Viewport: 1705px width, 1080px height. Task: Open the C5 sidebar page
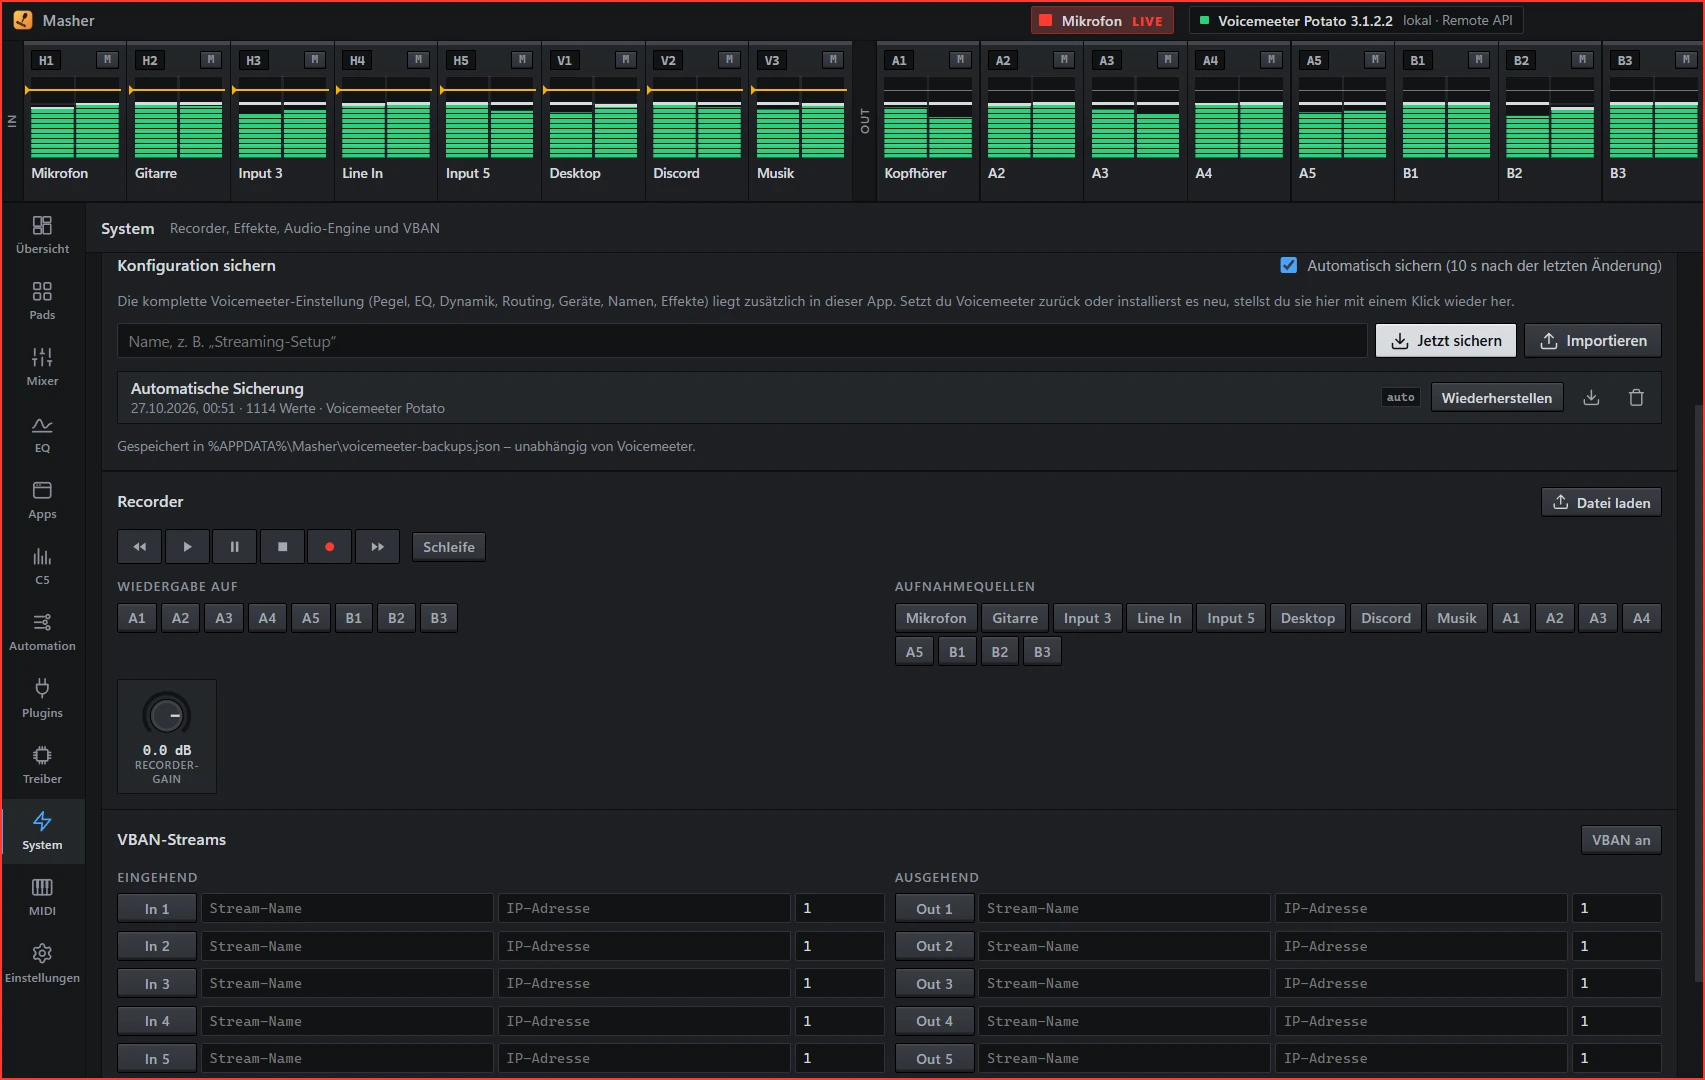coord(42,566)
